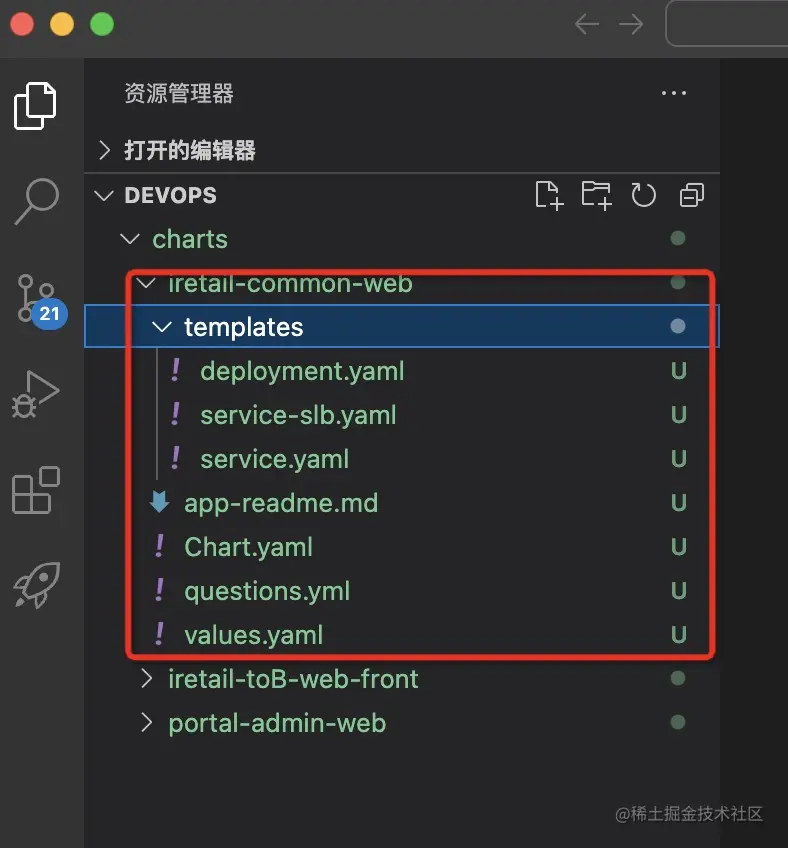Open questions.yml file
Viewport: 788px width, 848px height.
tap(402, 591)
